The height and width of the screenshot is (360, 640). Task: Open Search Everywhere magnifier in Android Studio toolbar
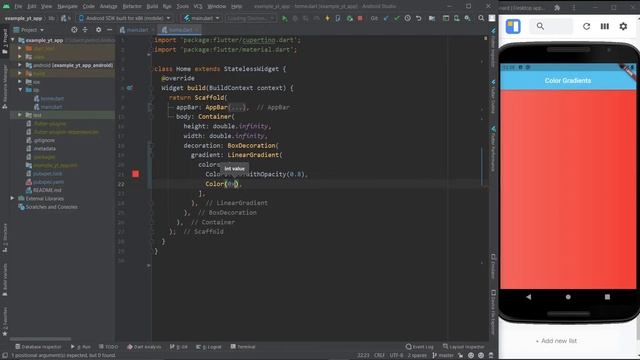[481, 18]
